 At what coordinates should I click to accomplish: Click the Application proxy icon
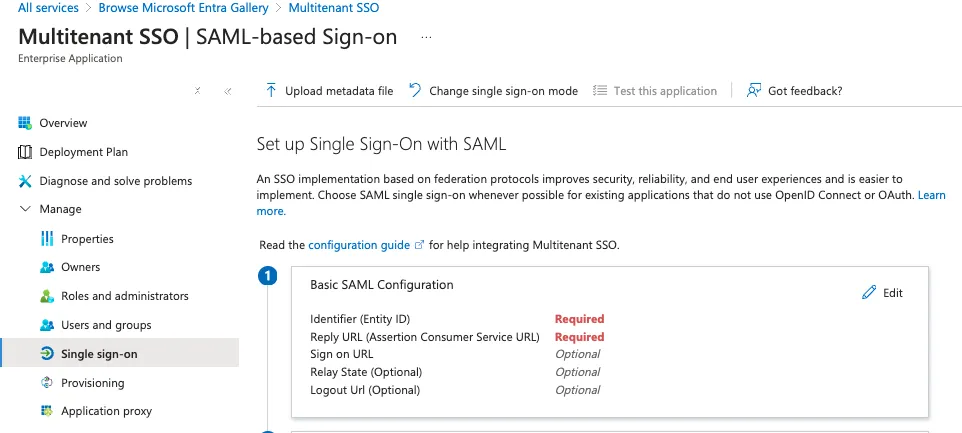47,411
